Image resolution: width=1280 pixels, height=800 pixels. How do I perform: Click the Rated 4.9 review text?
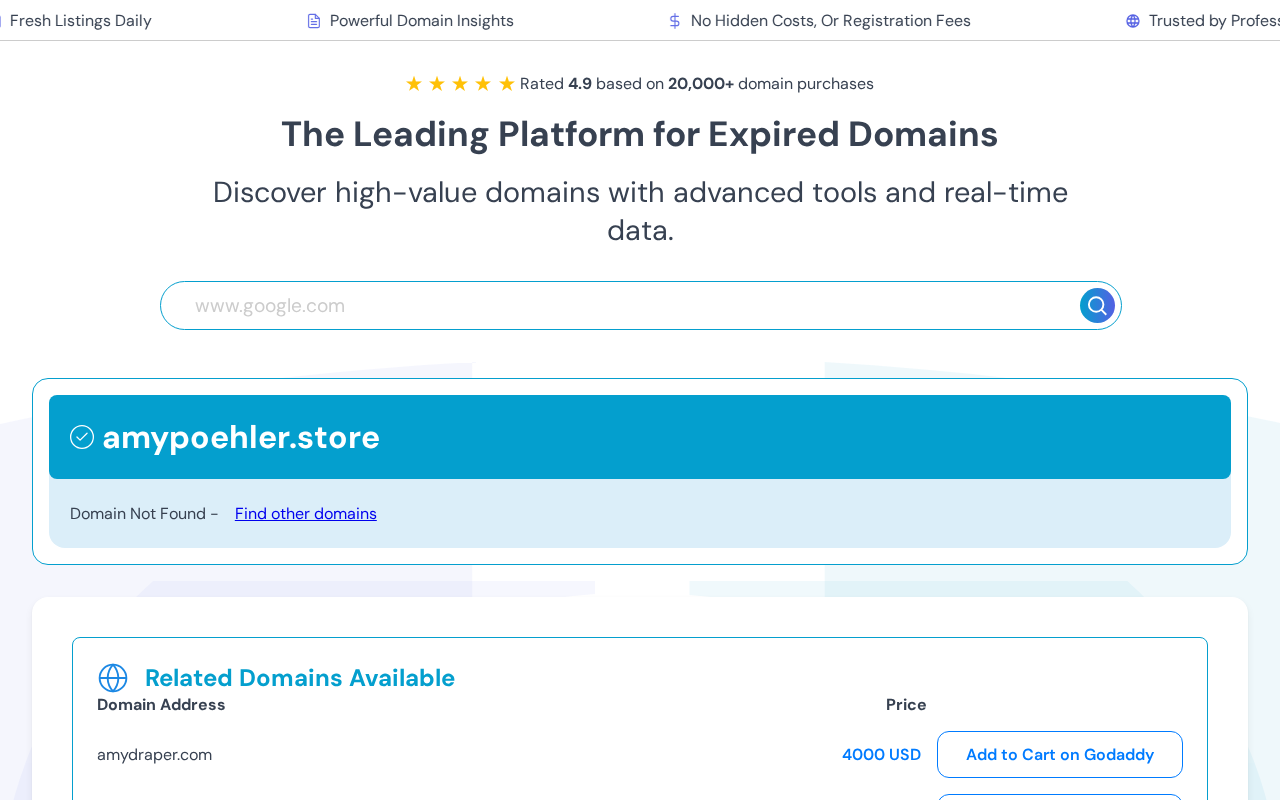697,84
